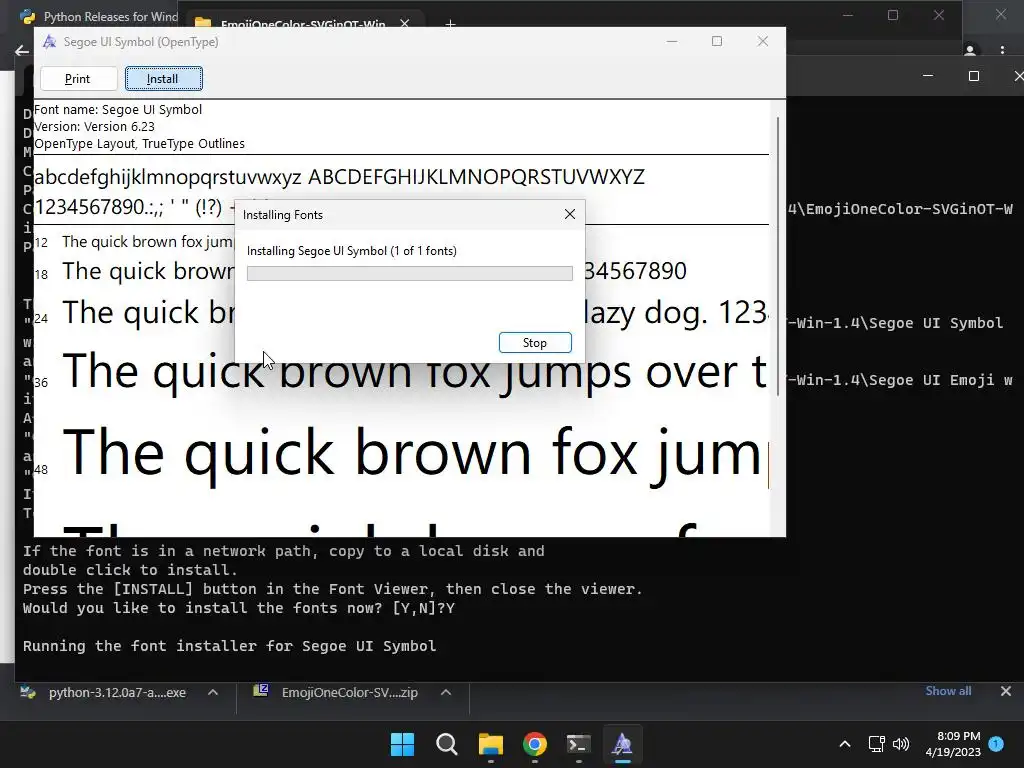Click the browser back arrow
This screenshot has height=768, width=1024.
point(22,51)
